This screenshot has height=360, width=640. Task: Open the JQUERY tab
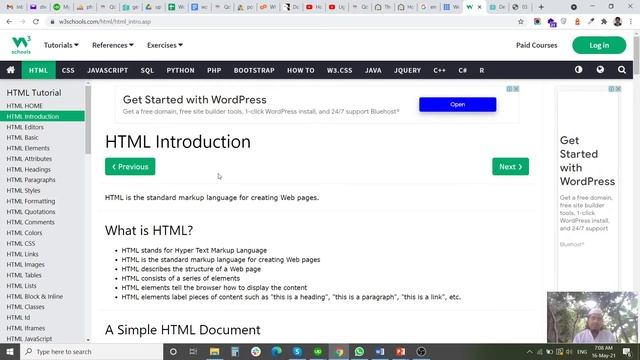click(407, 70)
